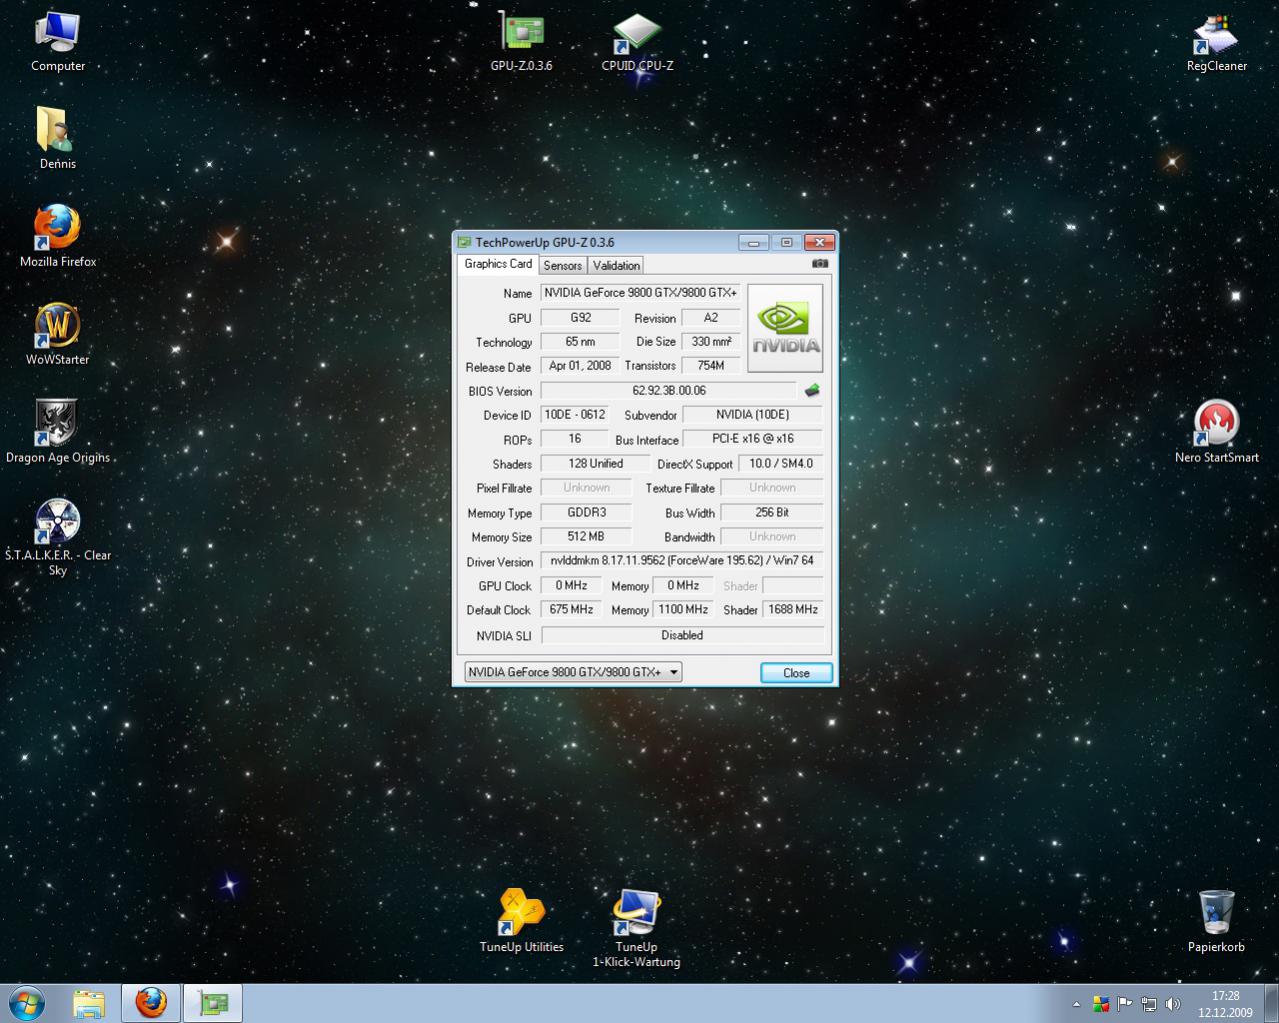Image resolution: width=1279 pixels, height=1023 pixels.
Task: Select the GPU-Z.0.3.6 desktop icon
Action: [x=521, y=42]
